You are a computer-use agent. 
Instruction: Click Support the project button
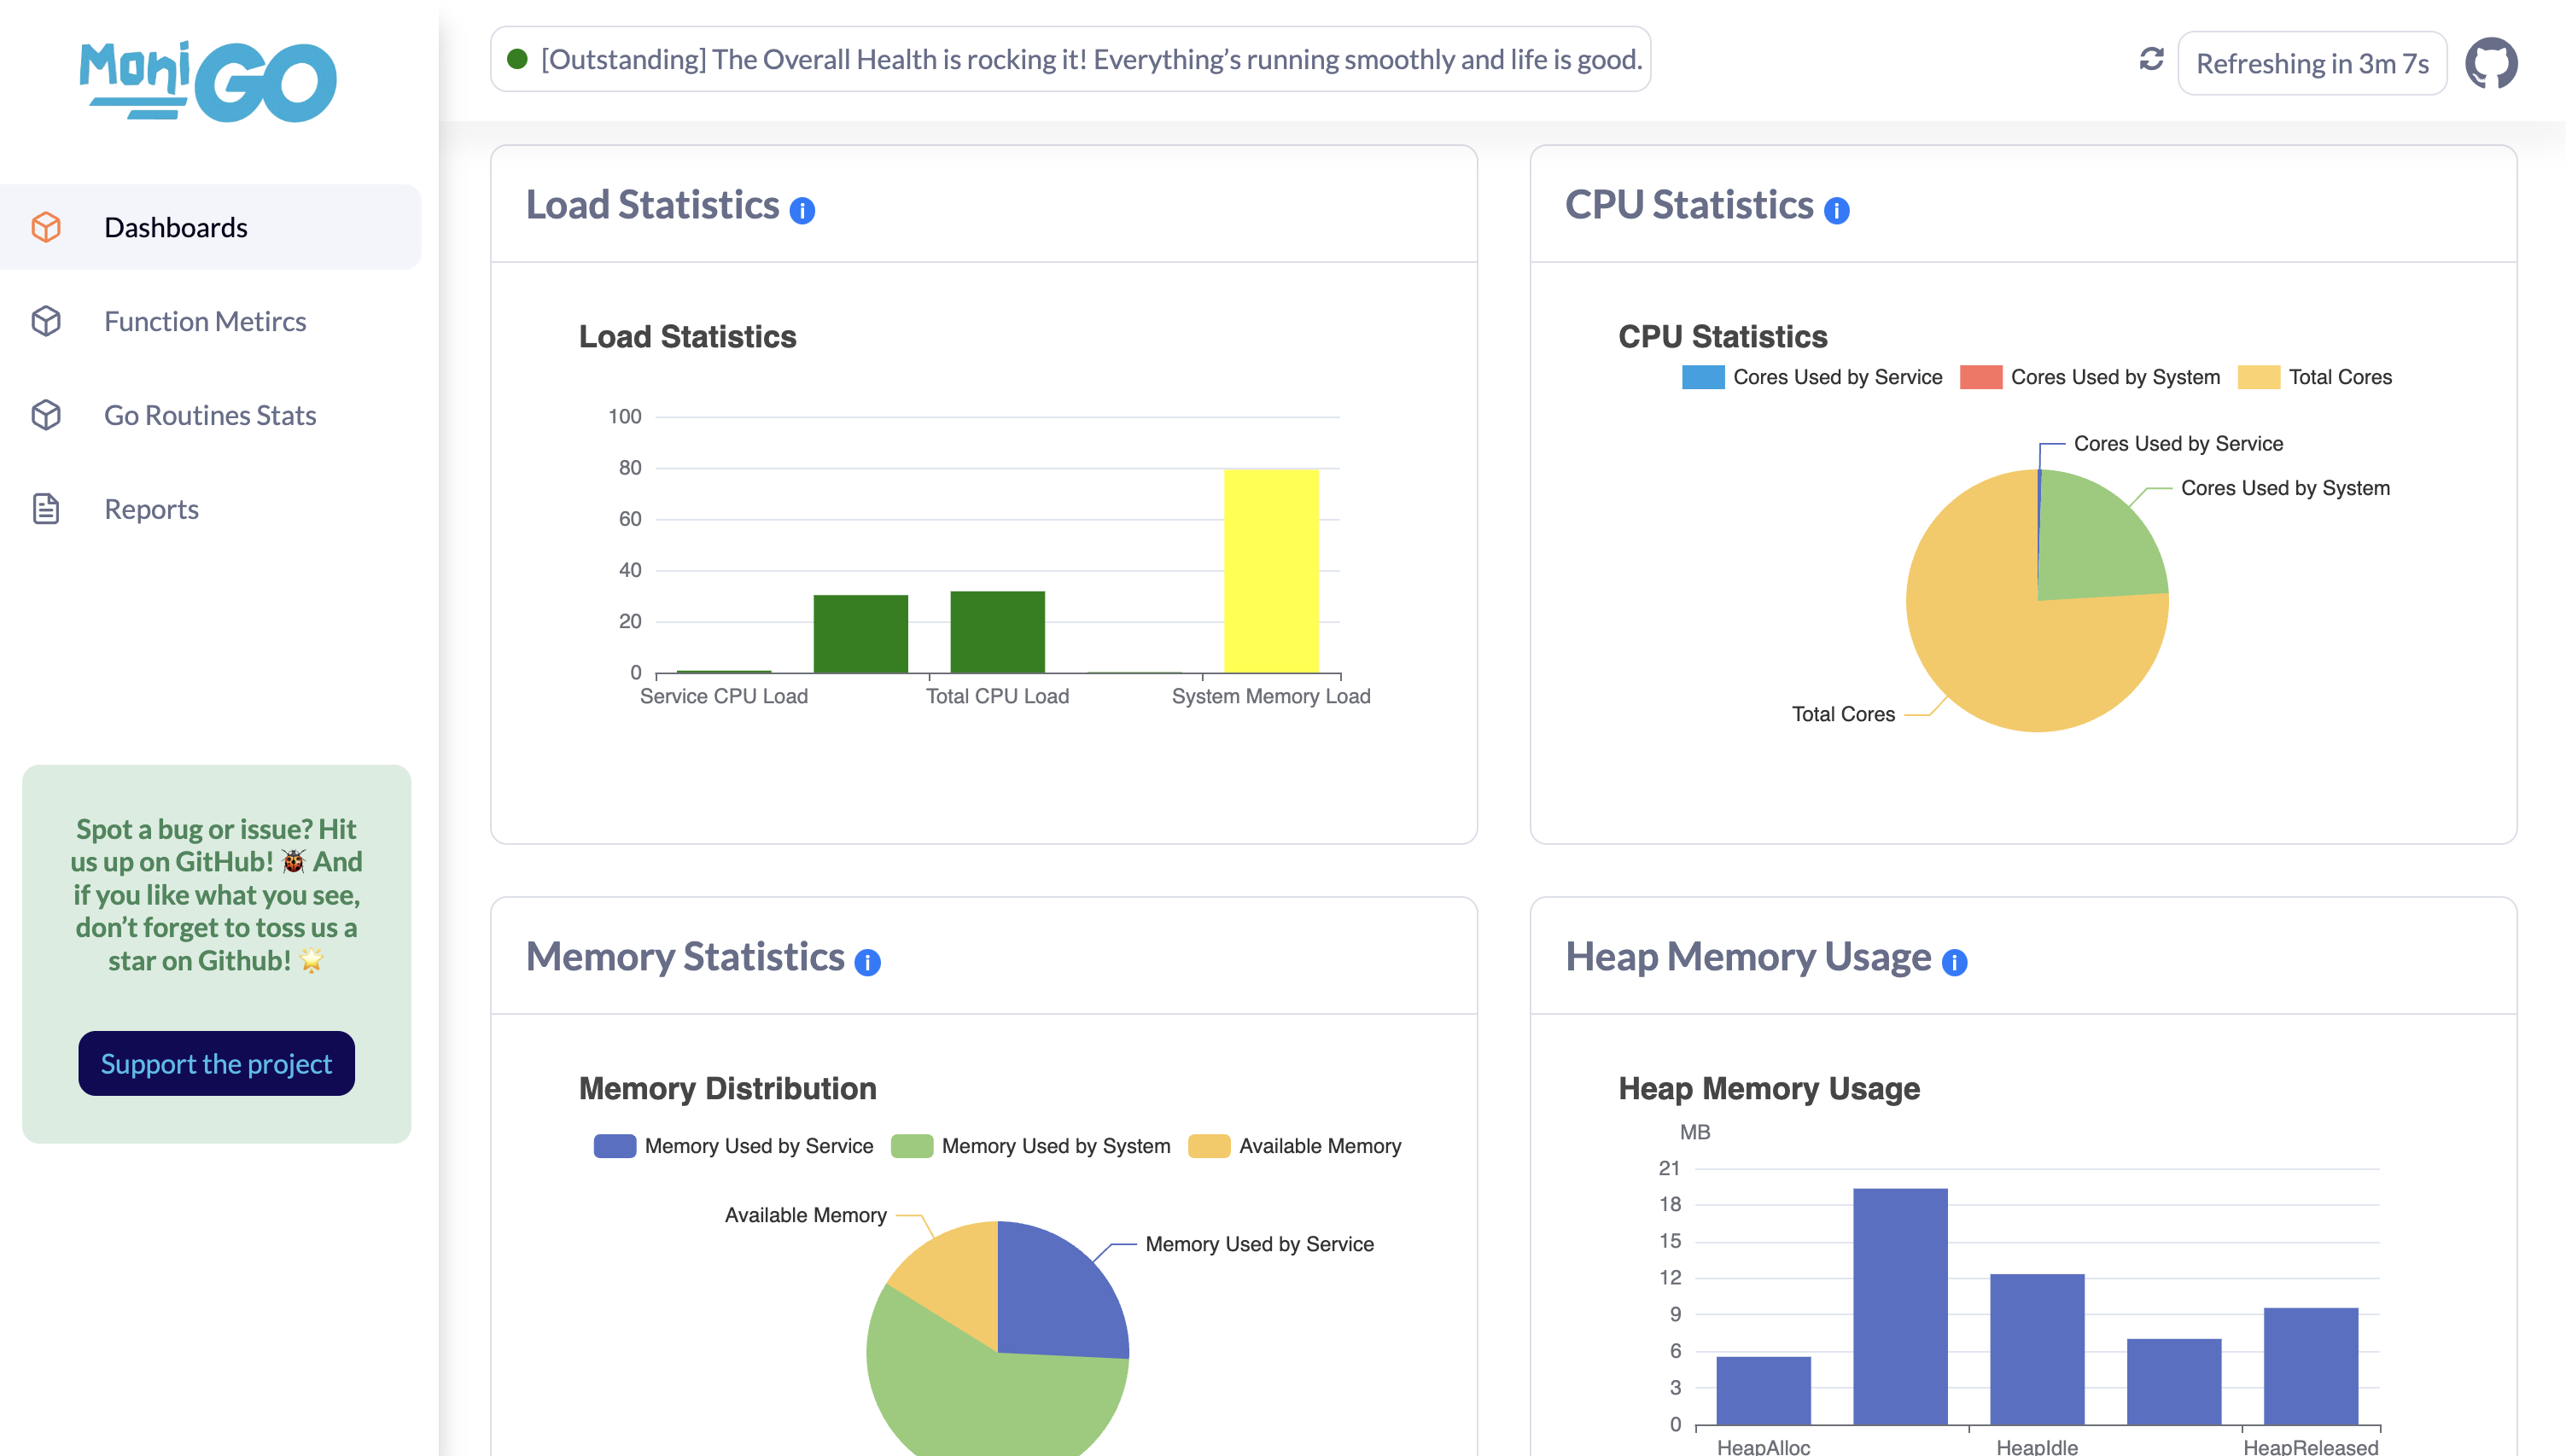(216, 1063)
